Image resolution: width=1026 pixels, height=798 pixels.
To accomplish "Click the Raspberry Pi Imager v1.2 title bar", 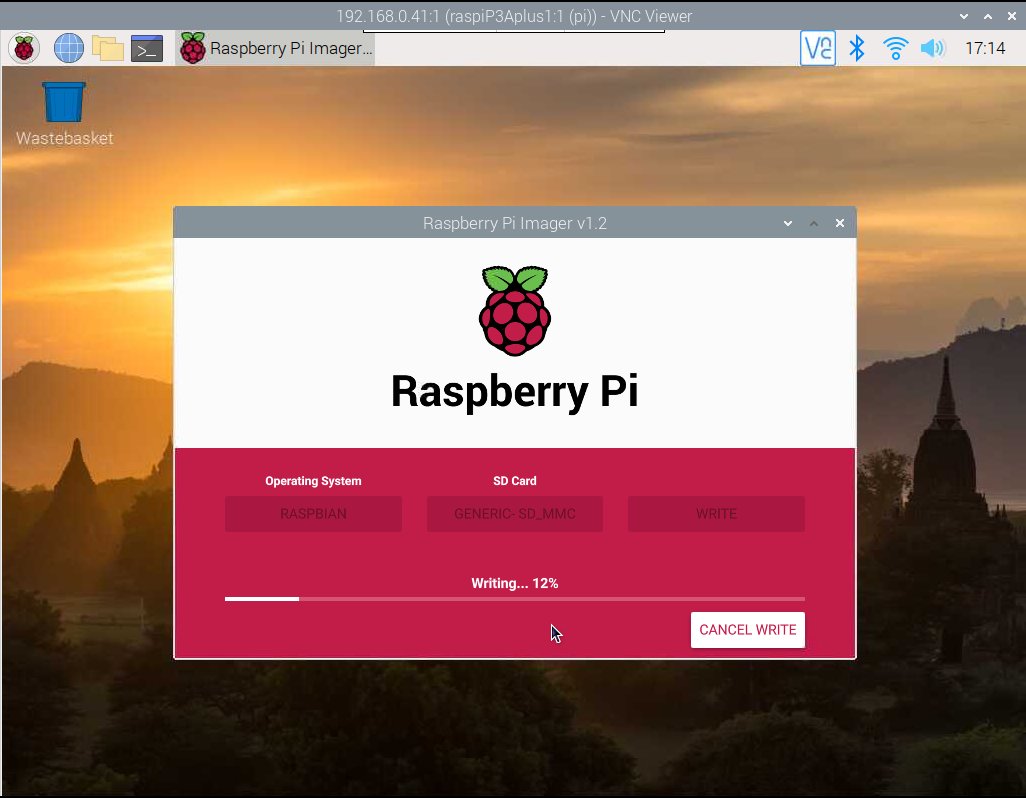I will coord(515,223).
